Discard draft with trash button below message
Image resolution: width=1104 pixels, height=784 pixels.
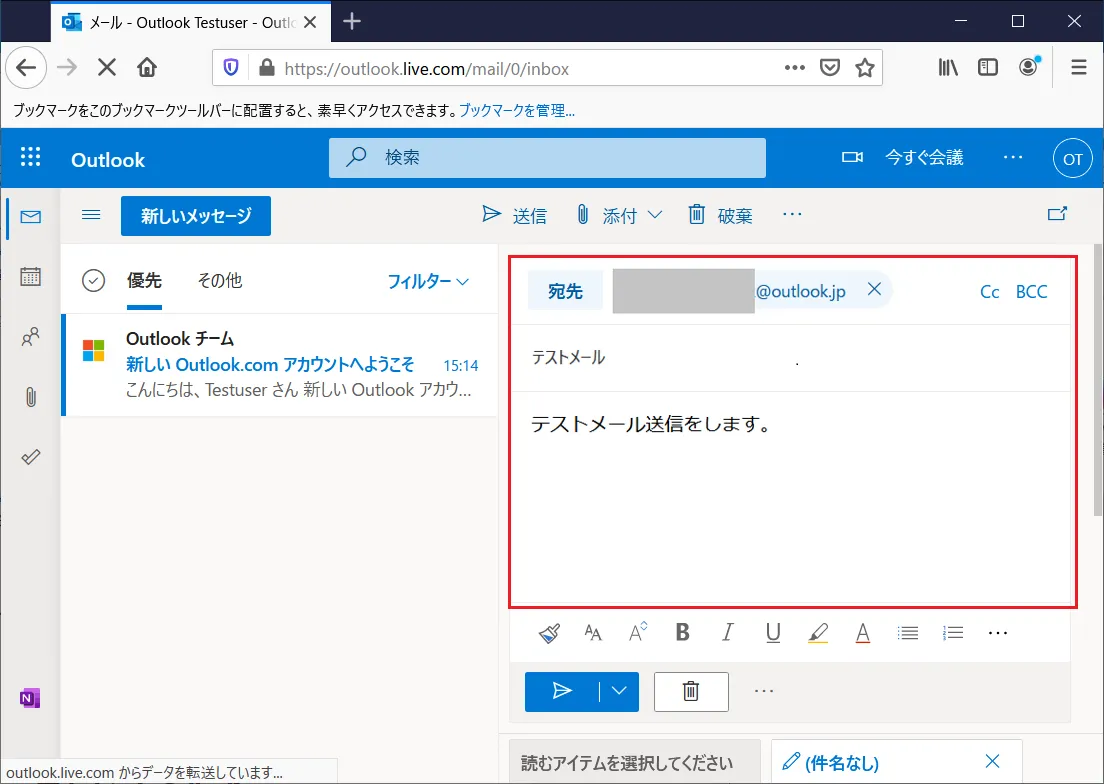[x=691, y=692]
